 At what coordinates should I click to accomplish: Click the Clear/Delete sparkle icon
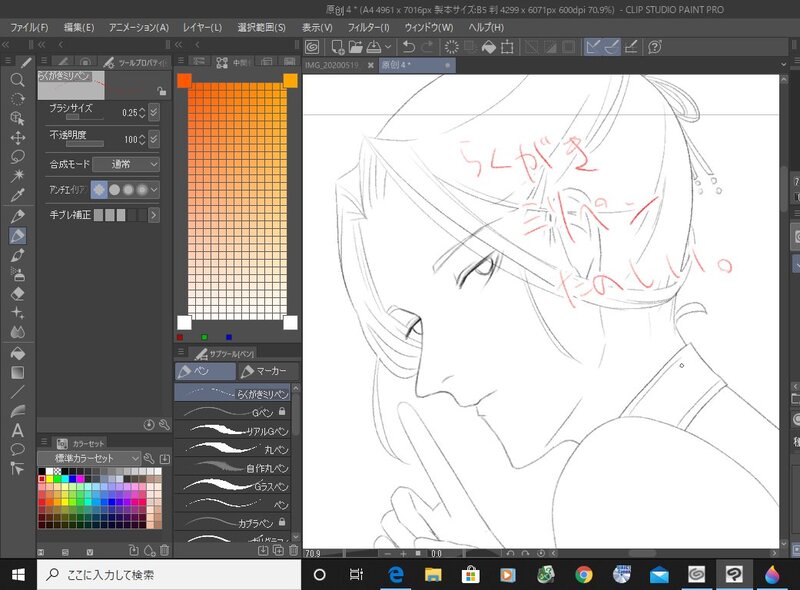coord(452,47)
